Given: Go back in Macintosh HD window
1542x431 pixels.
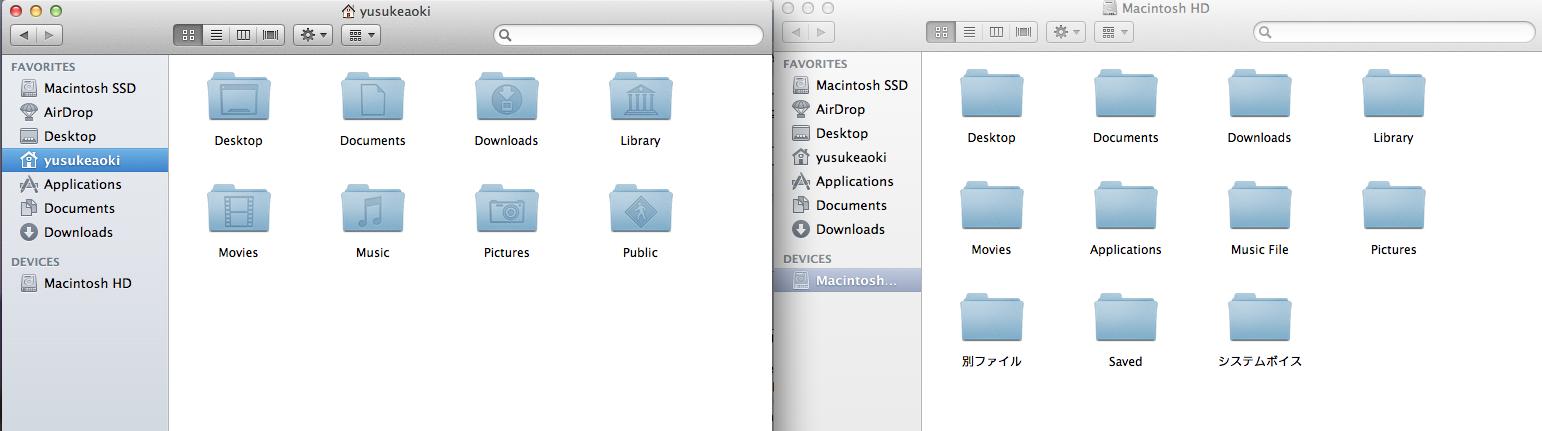Looking at the screenshot, I should pyautogui.click(x=796, y=32).
